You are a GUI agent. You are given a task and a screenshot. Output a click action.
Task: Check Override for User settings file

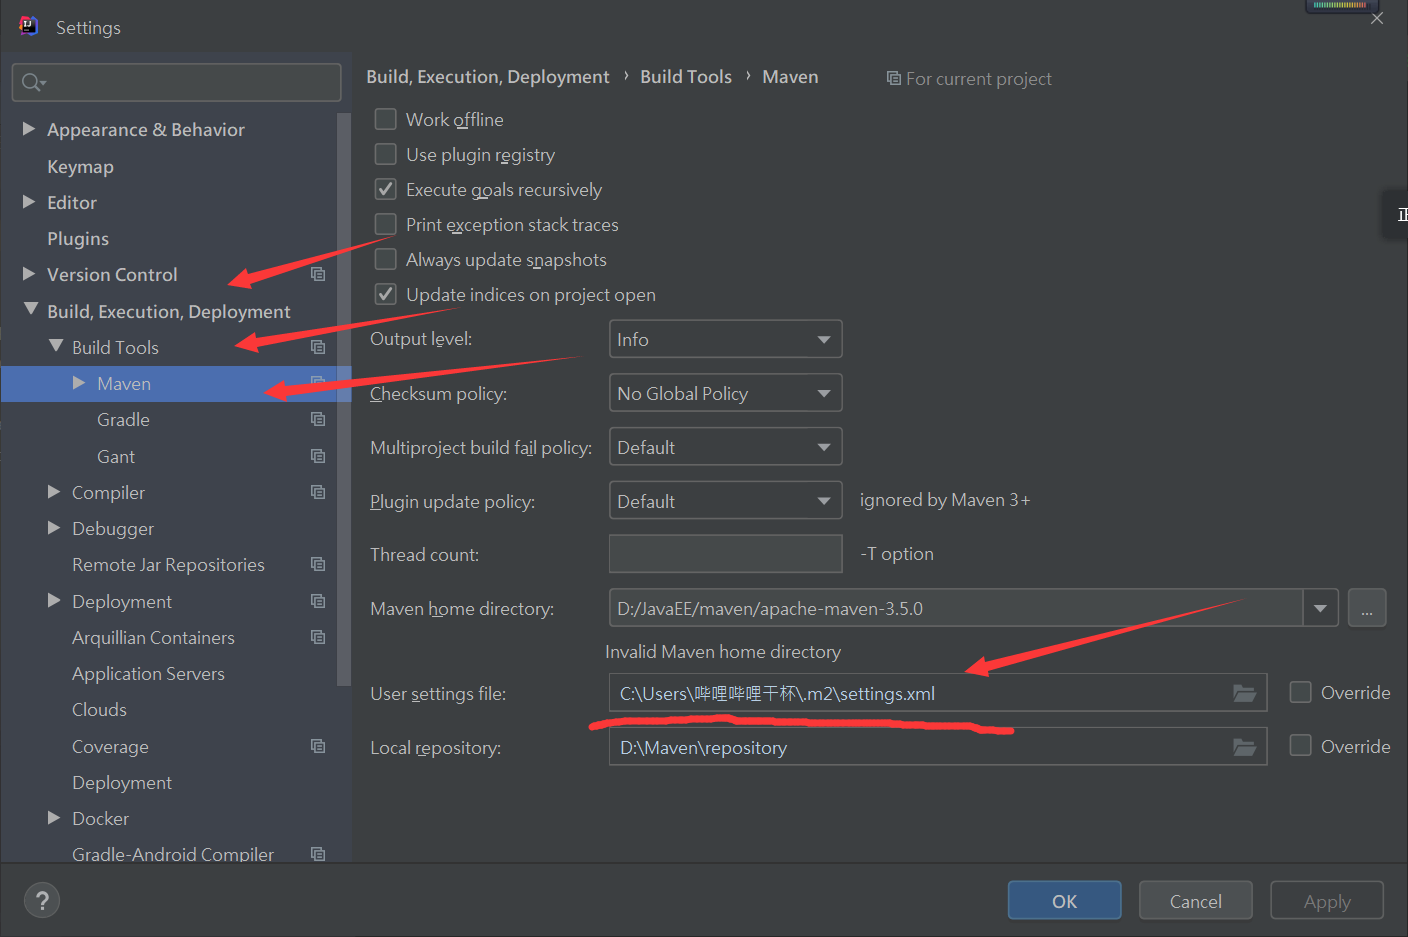tap(1300, 692)
